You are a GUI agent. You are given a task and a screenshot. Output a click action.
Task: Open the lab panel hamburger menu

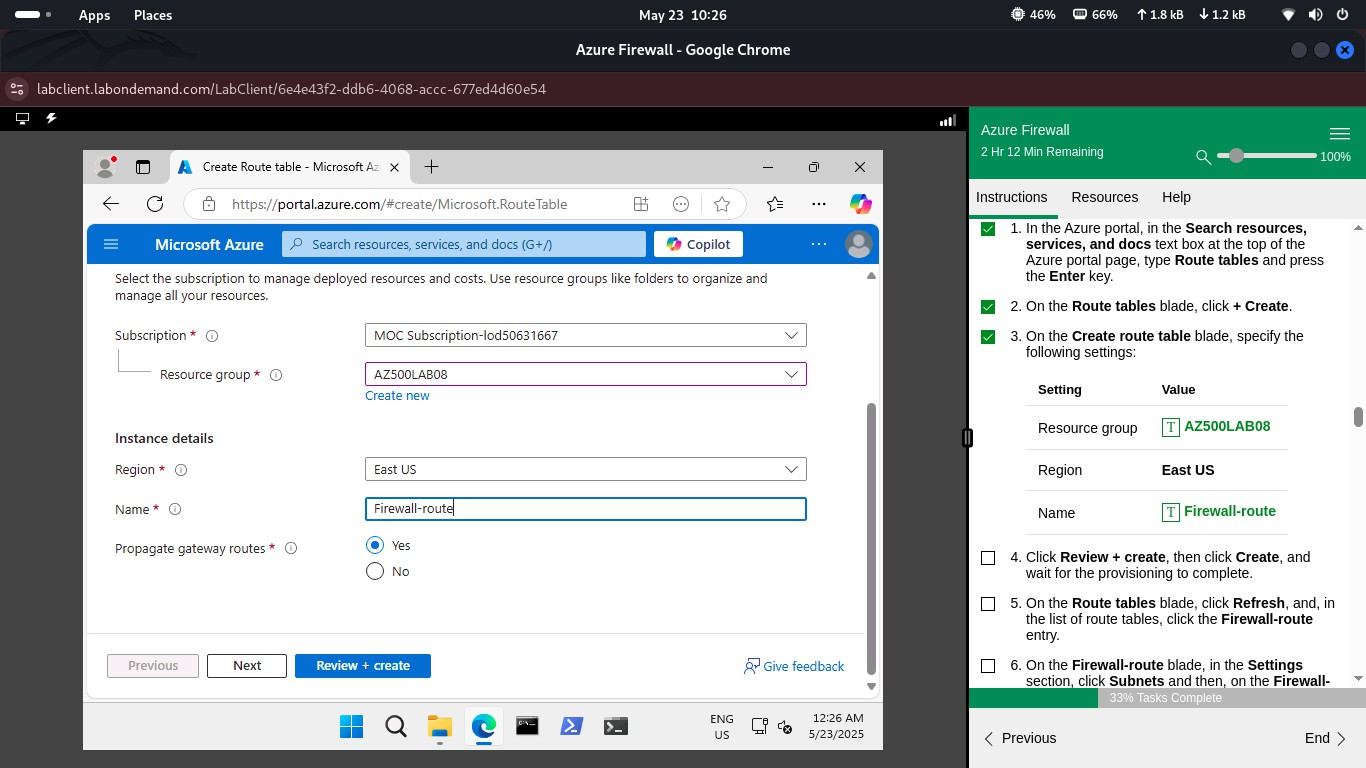pos(1339,134)
